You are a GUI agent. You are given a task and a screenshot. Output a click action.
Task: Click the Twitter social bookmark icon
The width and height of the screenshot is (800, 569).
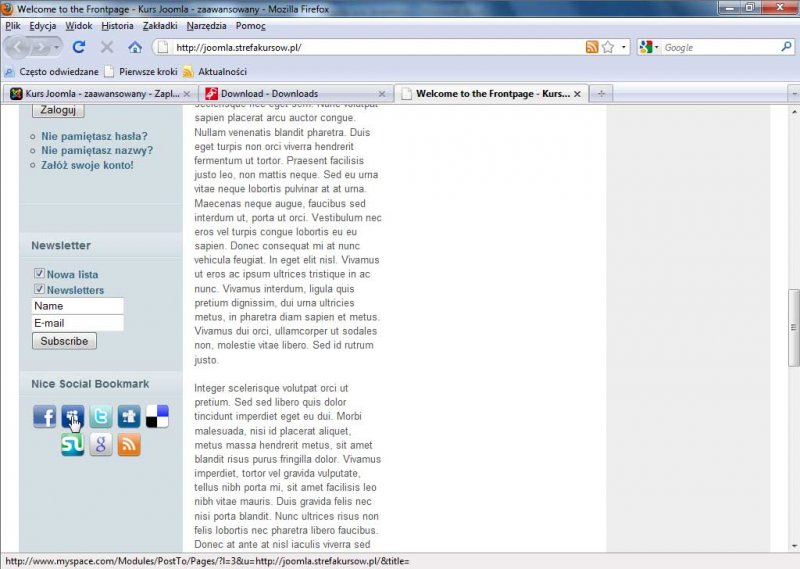101,416
